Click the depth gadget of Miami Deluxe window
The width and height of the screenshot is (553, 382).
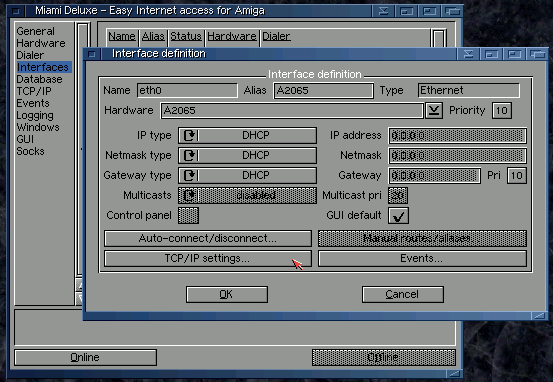pyautogui.click(x=452, y=11)
